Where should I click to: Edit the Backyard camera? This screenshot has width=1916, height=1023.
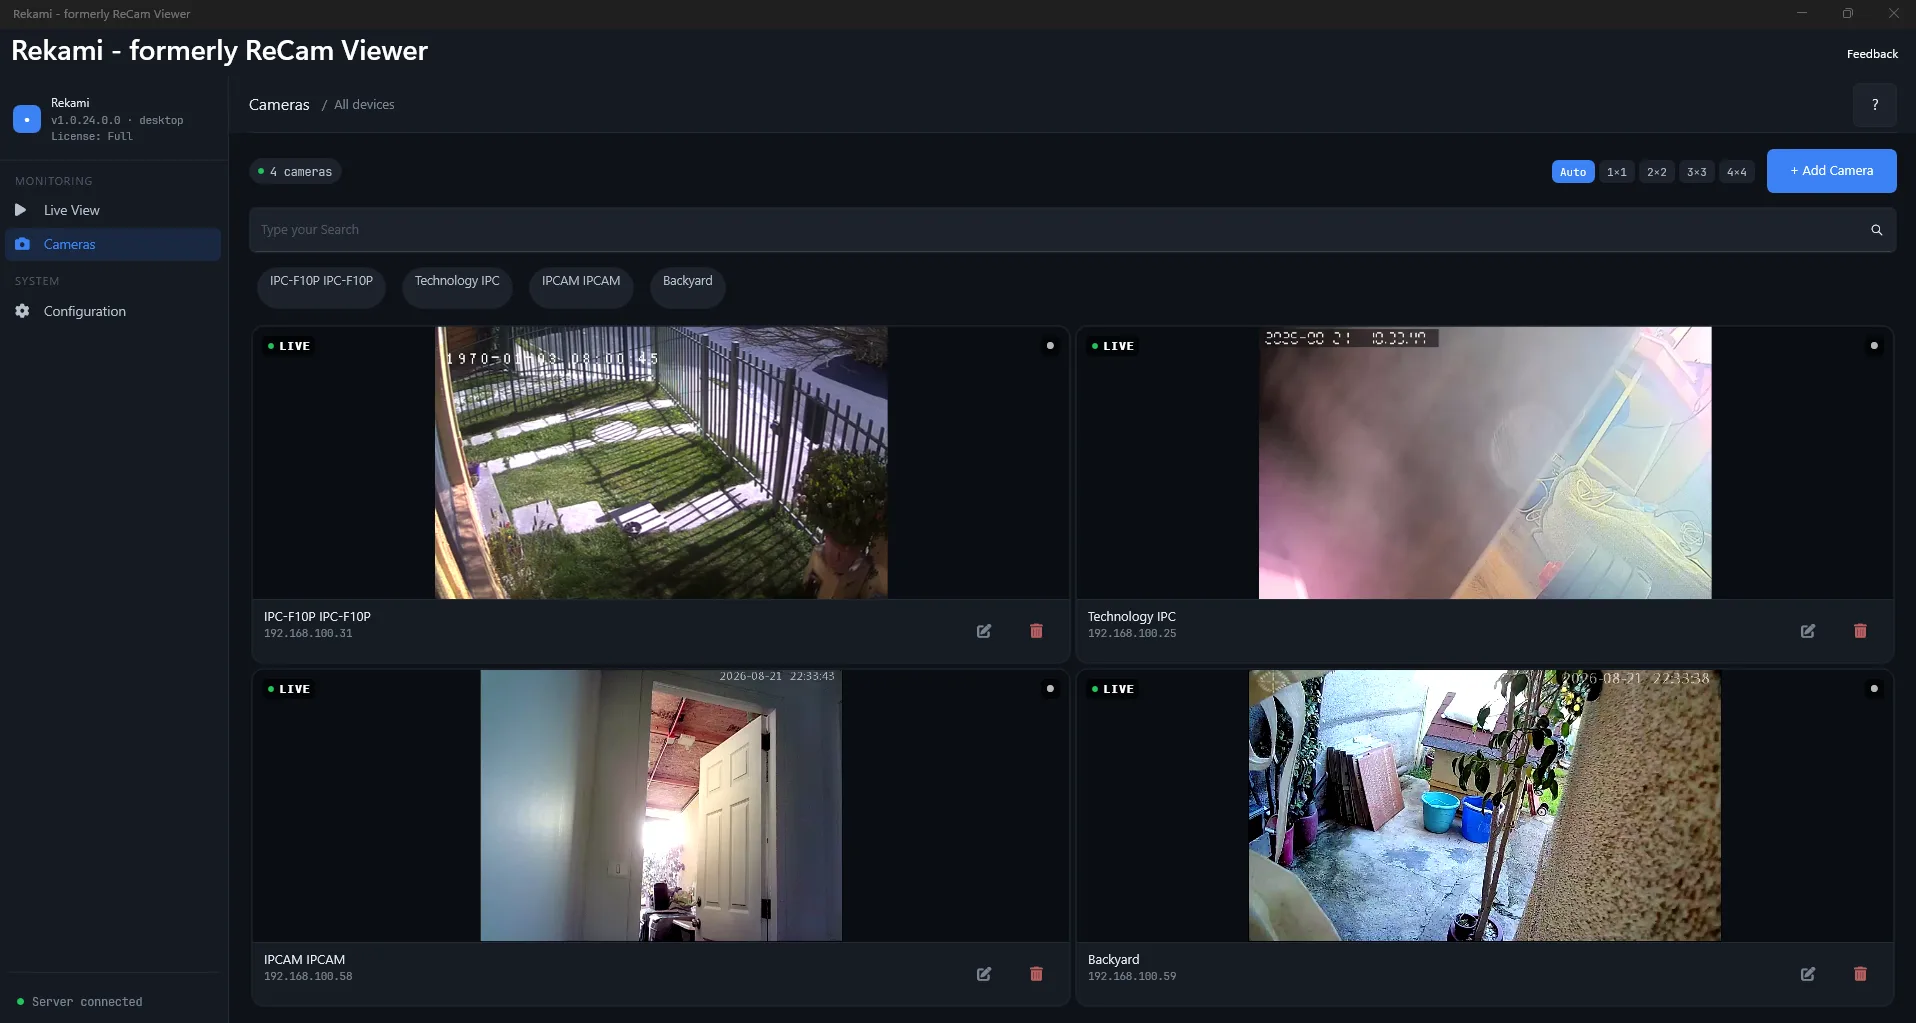pyautogui.click(x=1808, y=974)
